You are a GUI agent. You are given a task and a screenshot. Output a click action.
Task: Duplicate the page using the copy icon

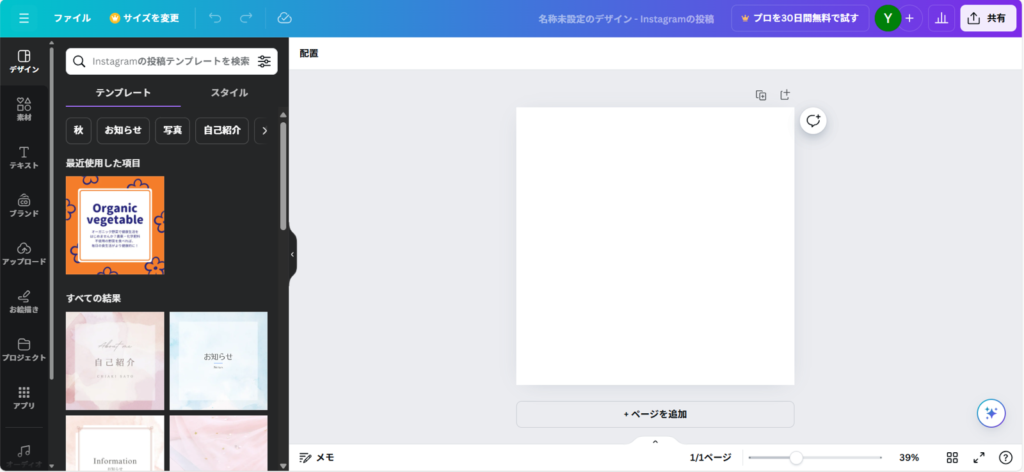pyautogui.click(x=761, y=95)
